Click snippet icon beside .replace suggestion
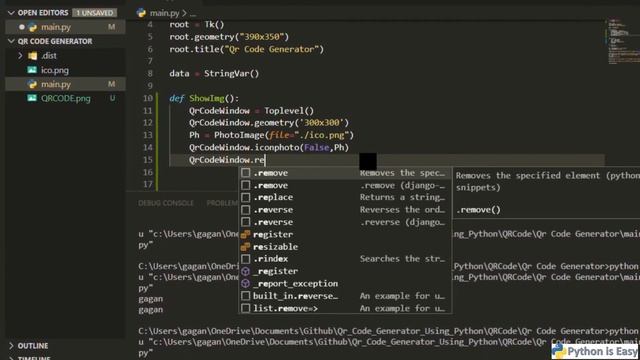 245,198
